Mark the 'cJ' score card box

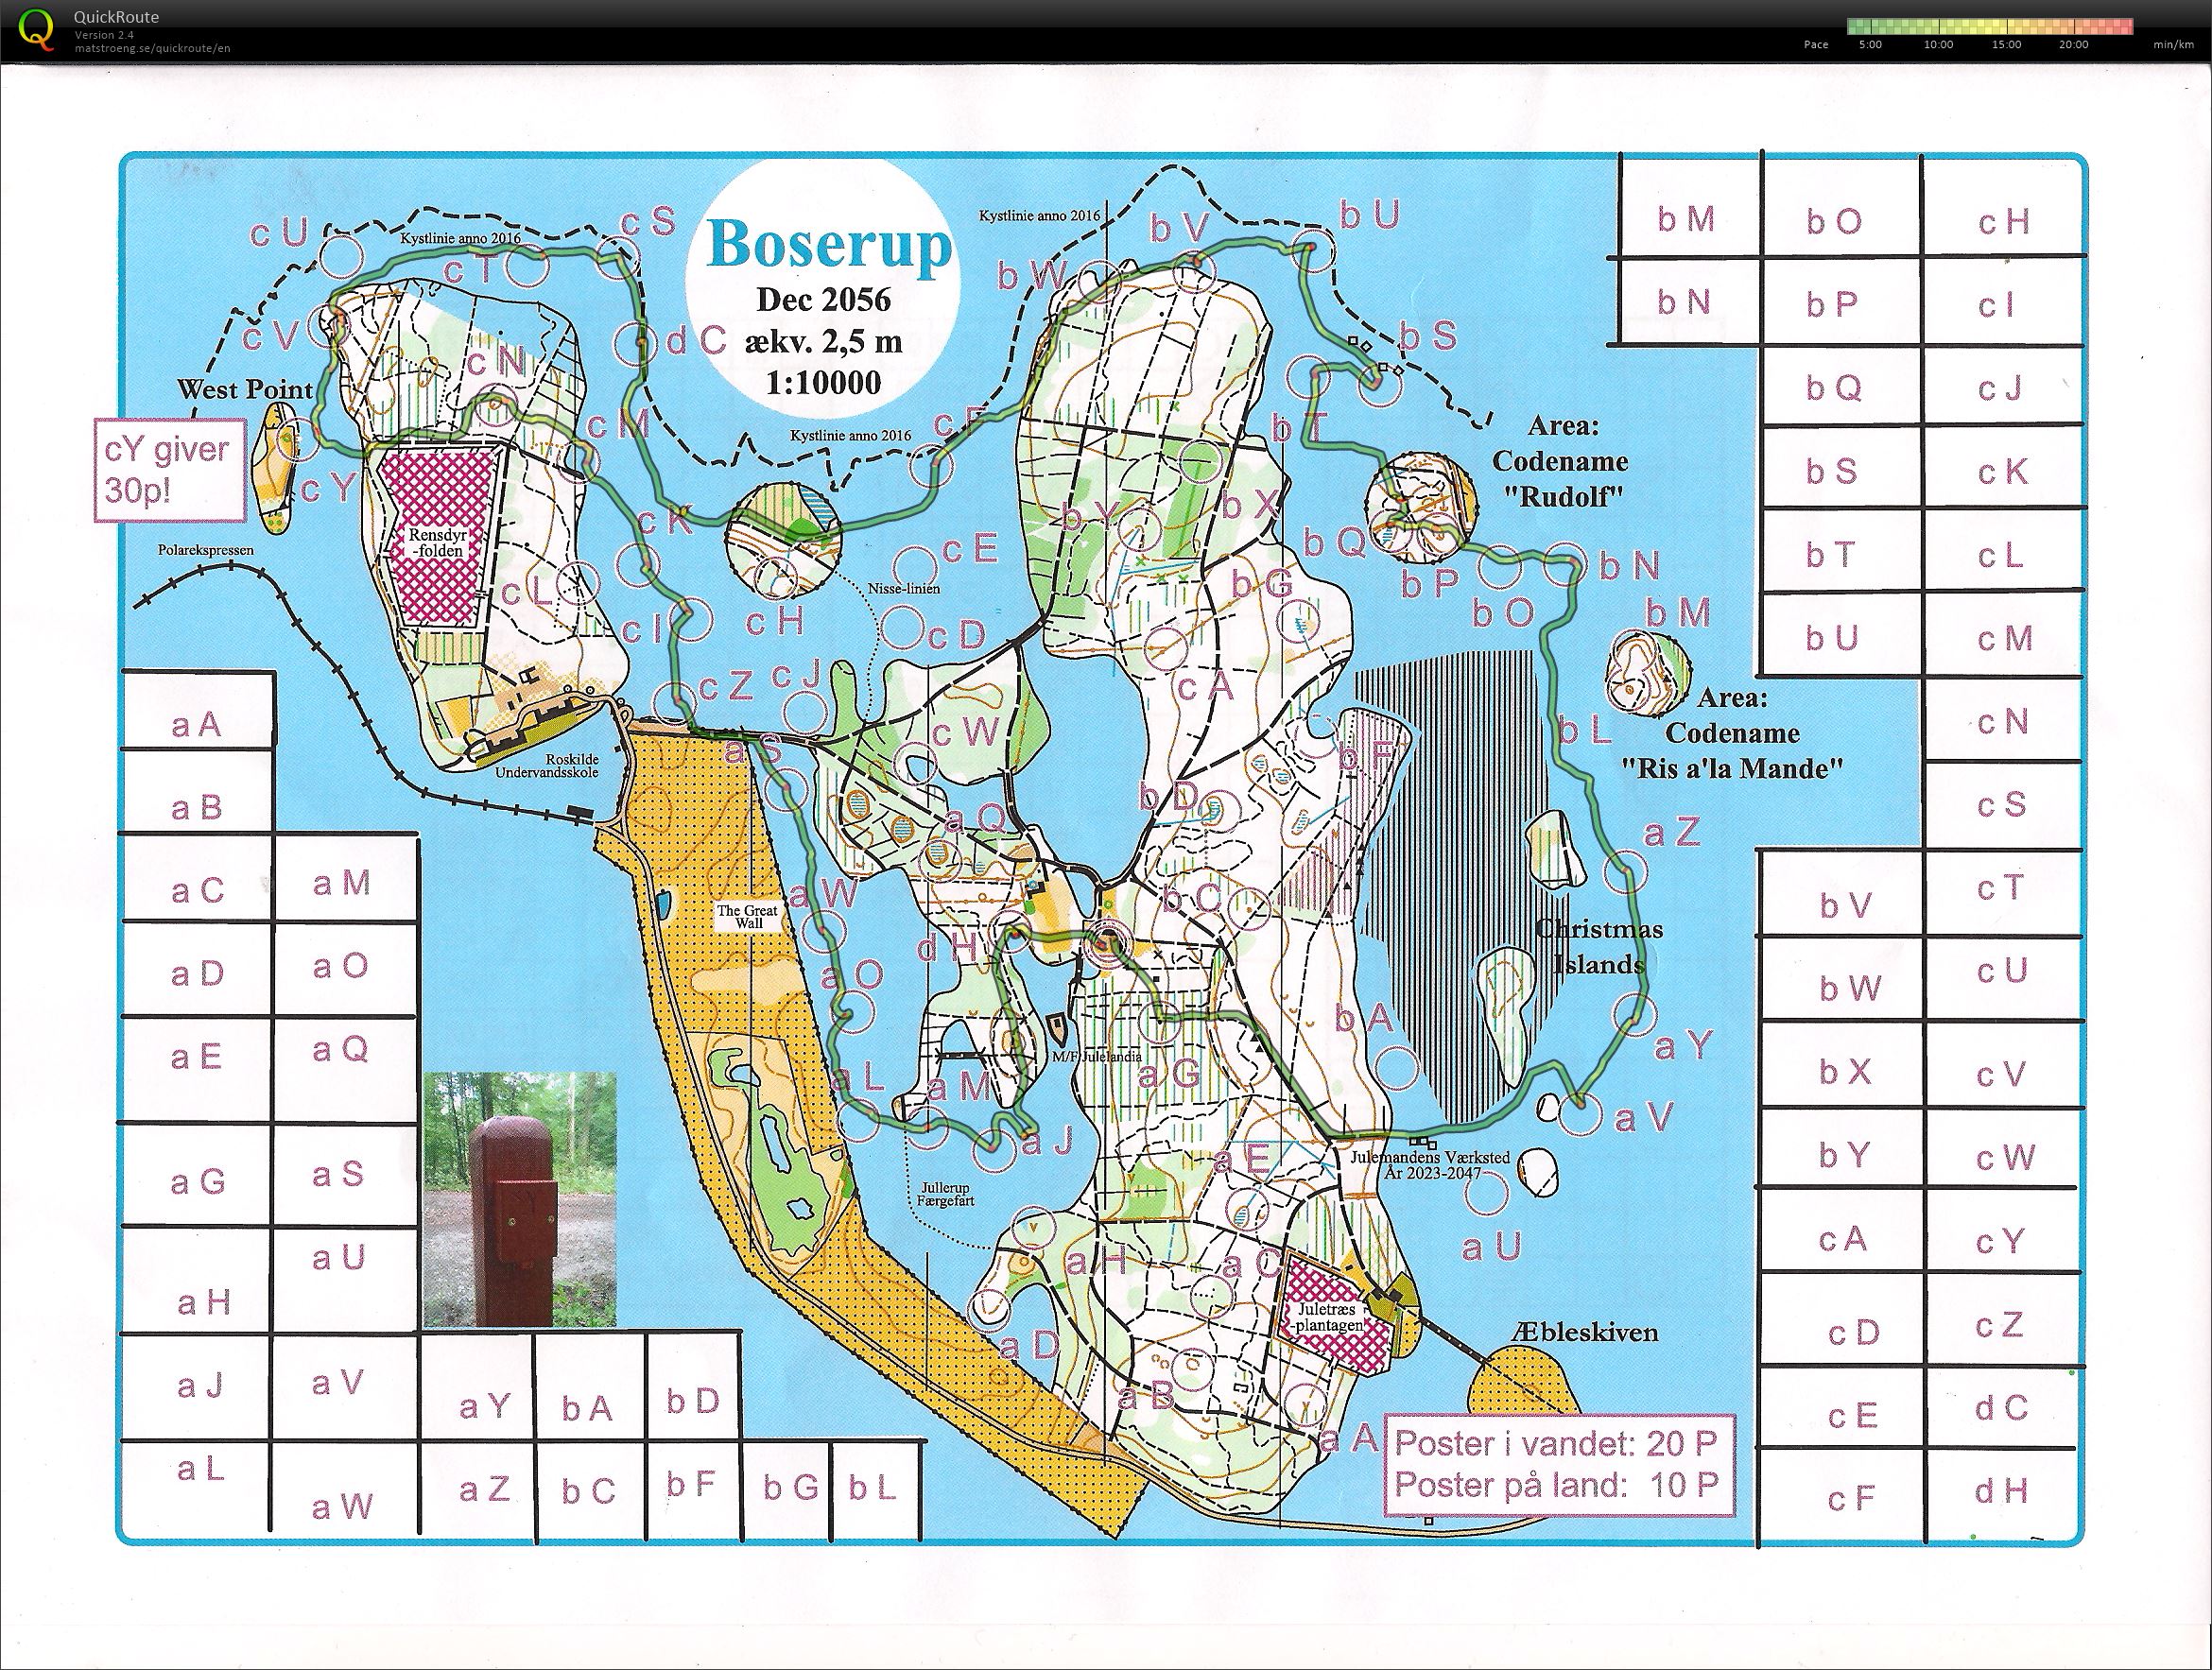point(2003,386)
